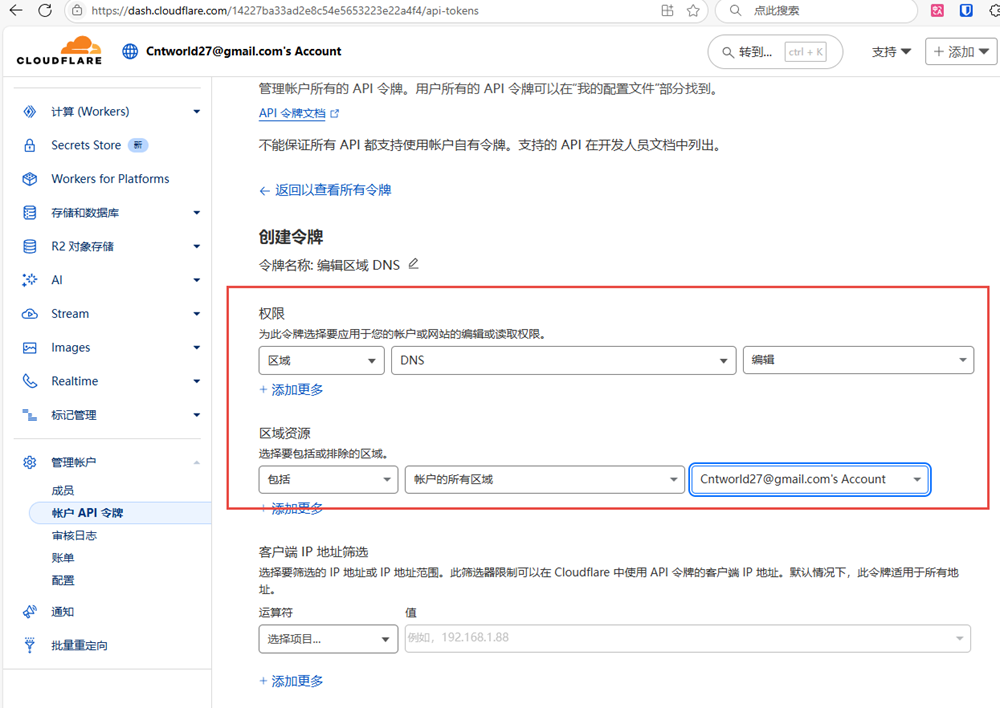Open the split-screen icon in address bar
This screenshot has width=1000, height=708.
[667, 10]
